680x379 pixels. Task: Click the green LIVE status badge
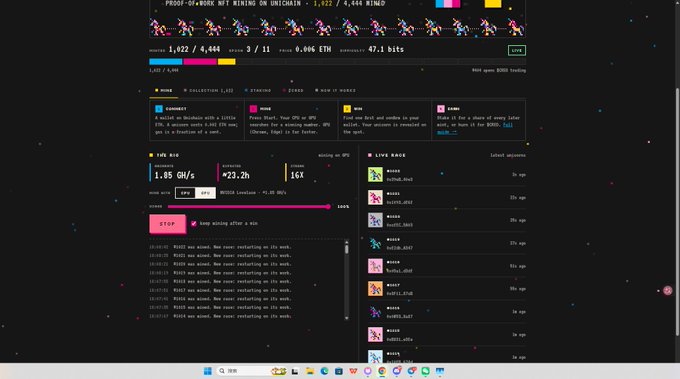pyautogui.click(x=517, y=50)
